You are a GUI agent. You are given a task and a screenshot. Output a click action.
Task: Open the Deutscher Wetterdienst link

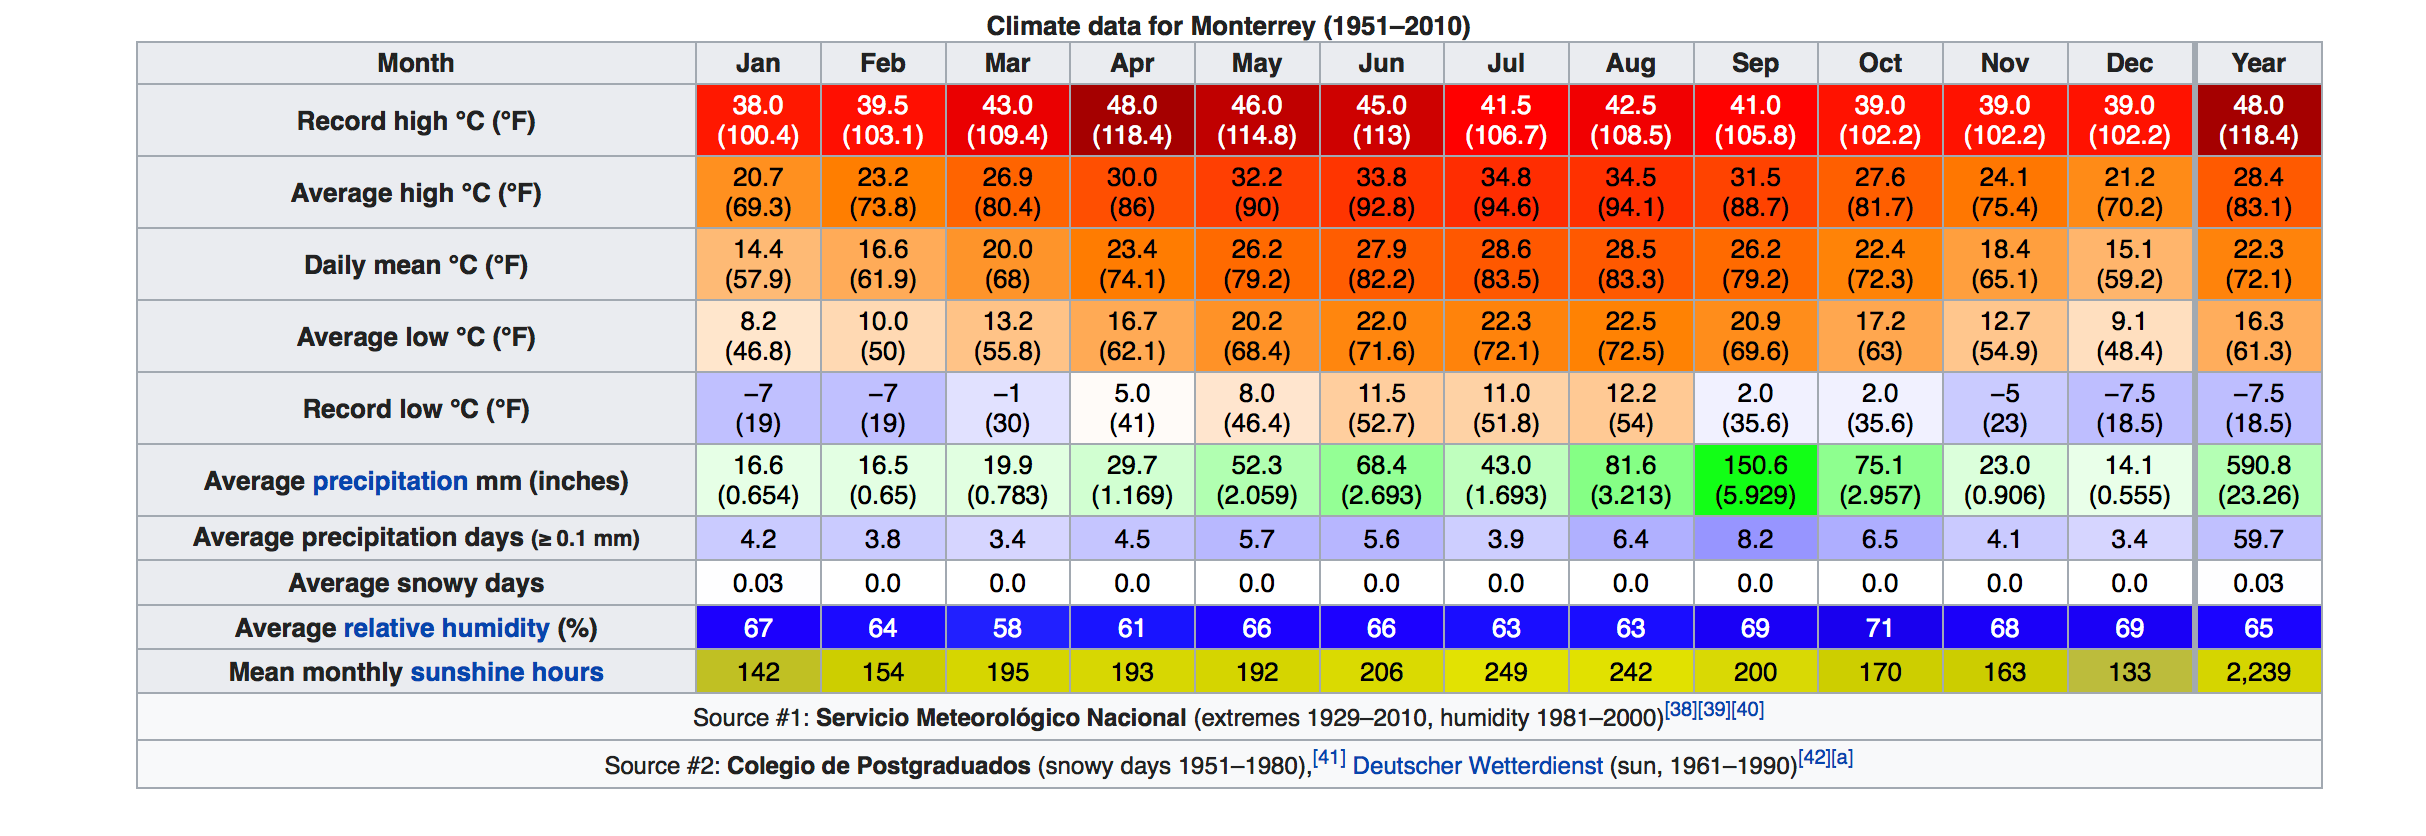(x=1477, y=766)
